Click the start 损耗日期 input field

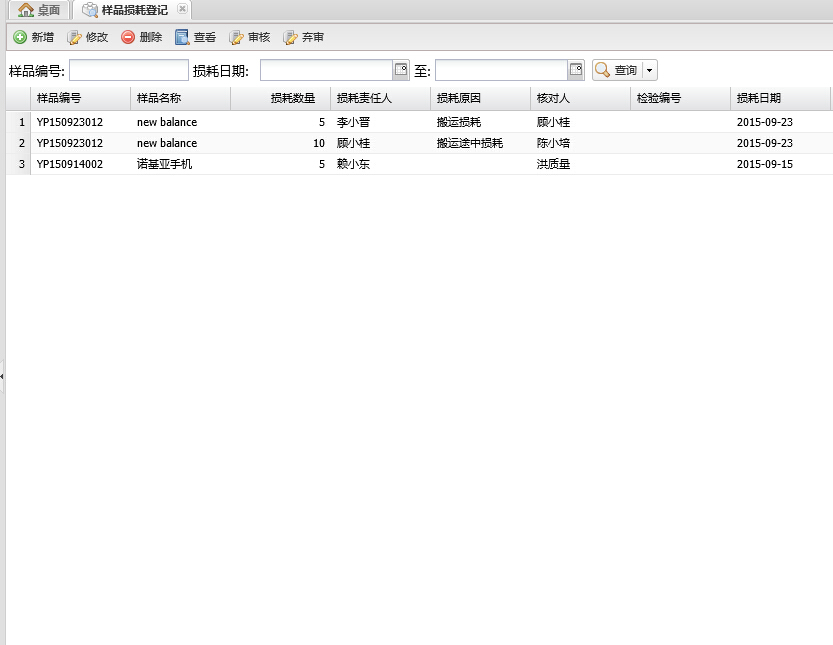326,70
